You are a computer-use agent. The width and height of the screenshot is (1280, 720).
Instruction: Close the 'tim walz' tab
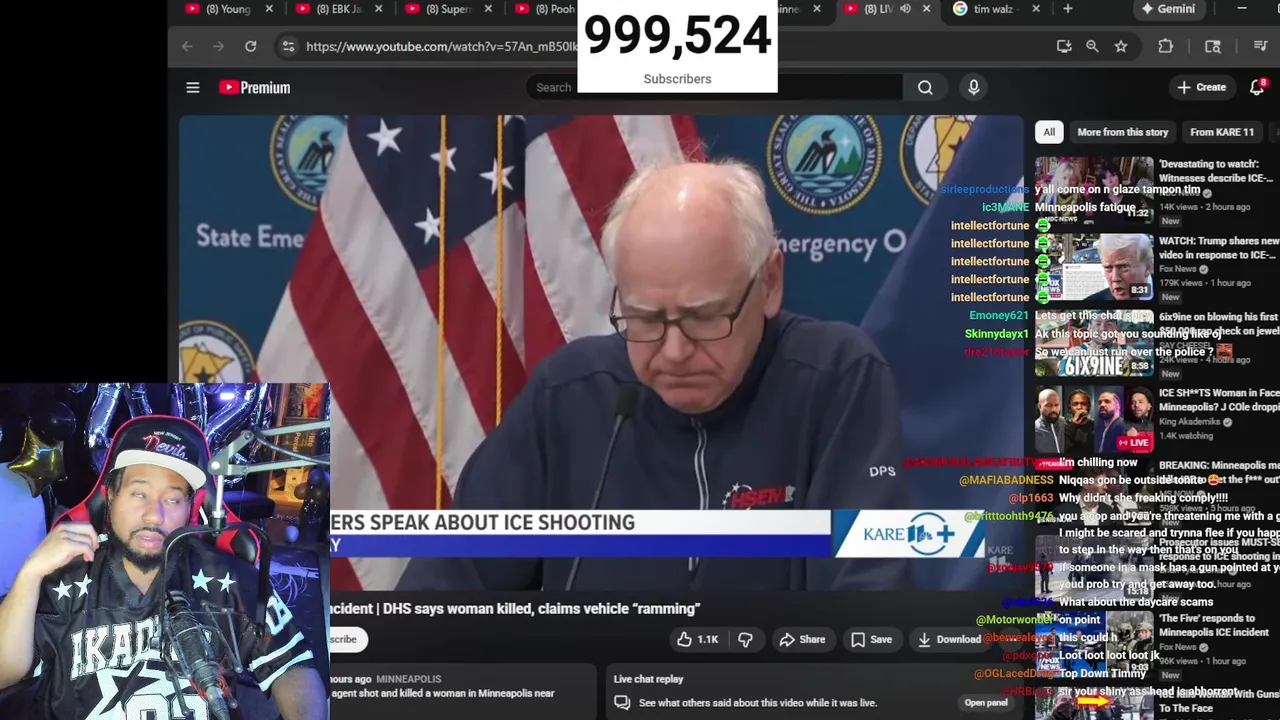click(x=1036, y=9)
